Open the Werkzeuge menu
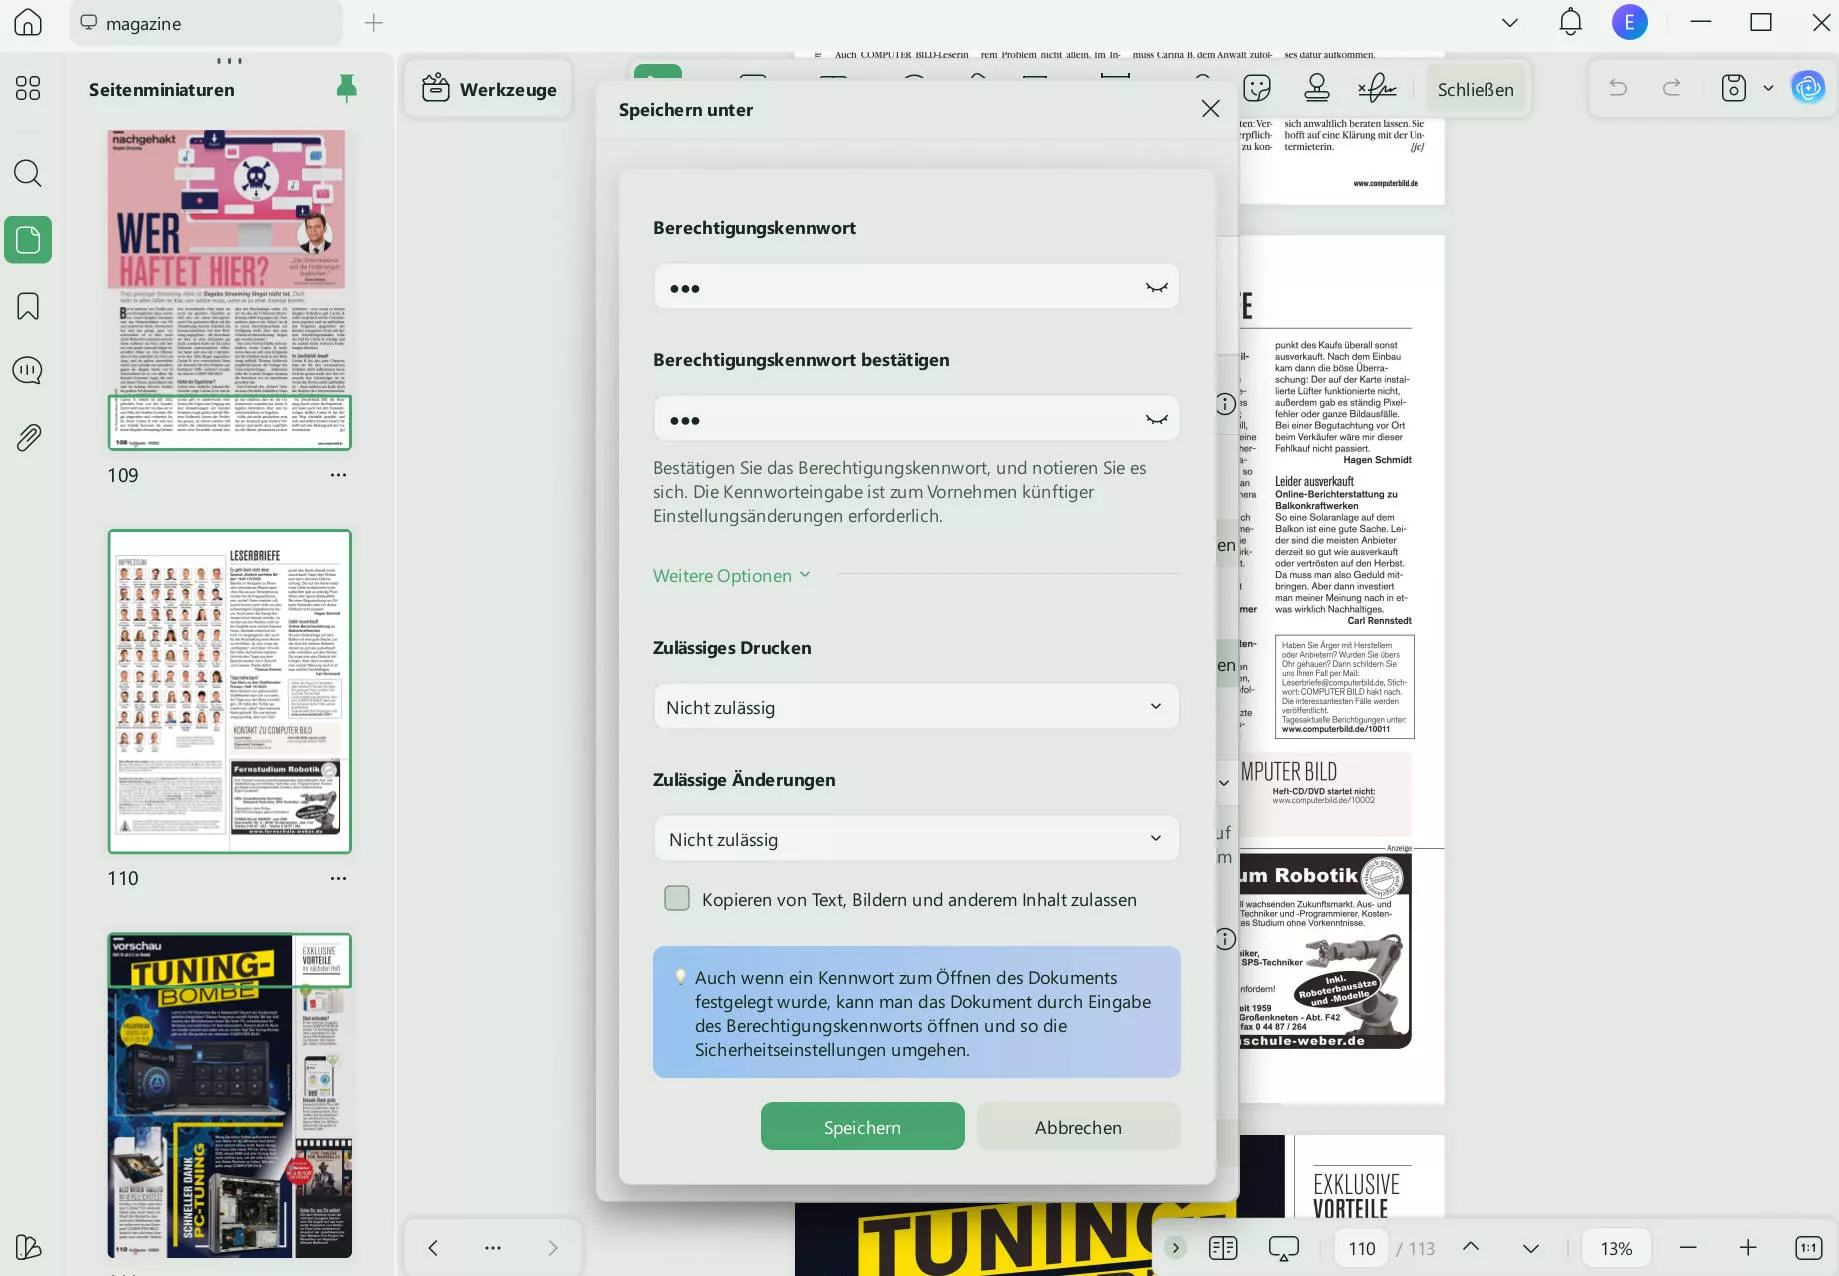Image resolution: width=1839 pixels, height=1276 pixels. (489, 89)
